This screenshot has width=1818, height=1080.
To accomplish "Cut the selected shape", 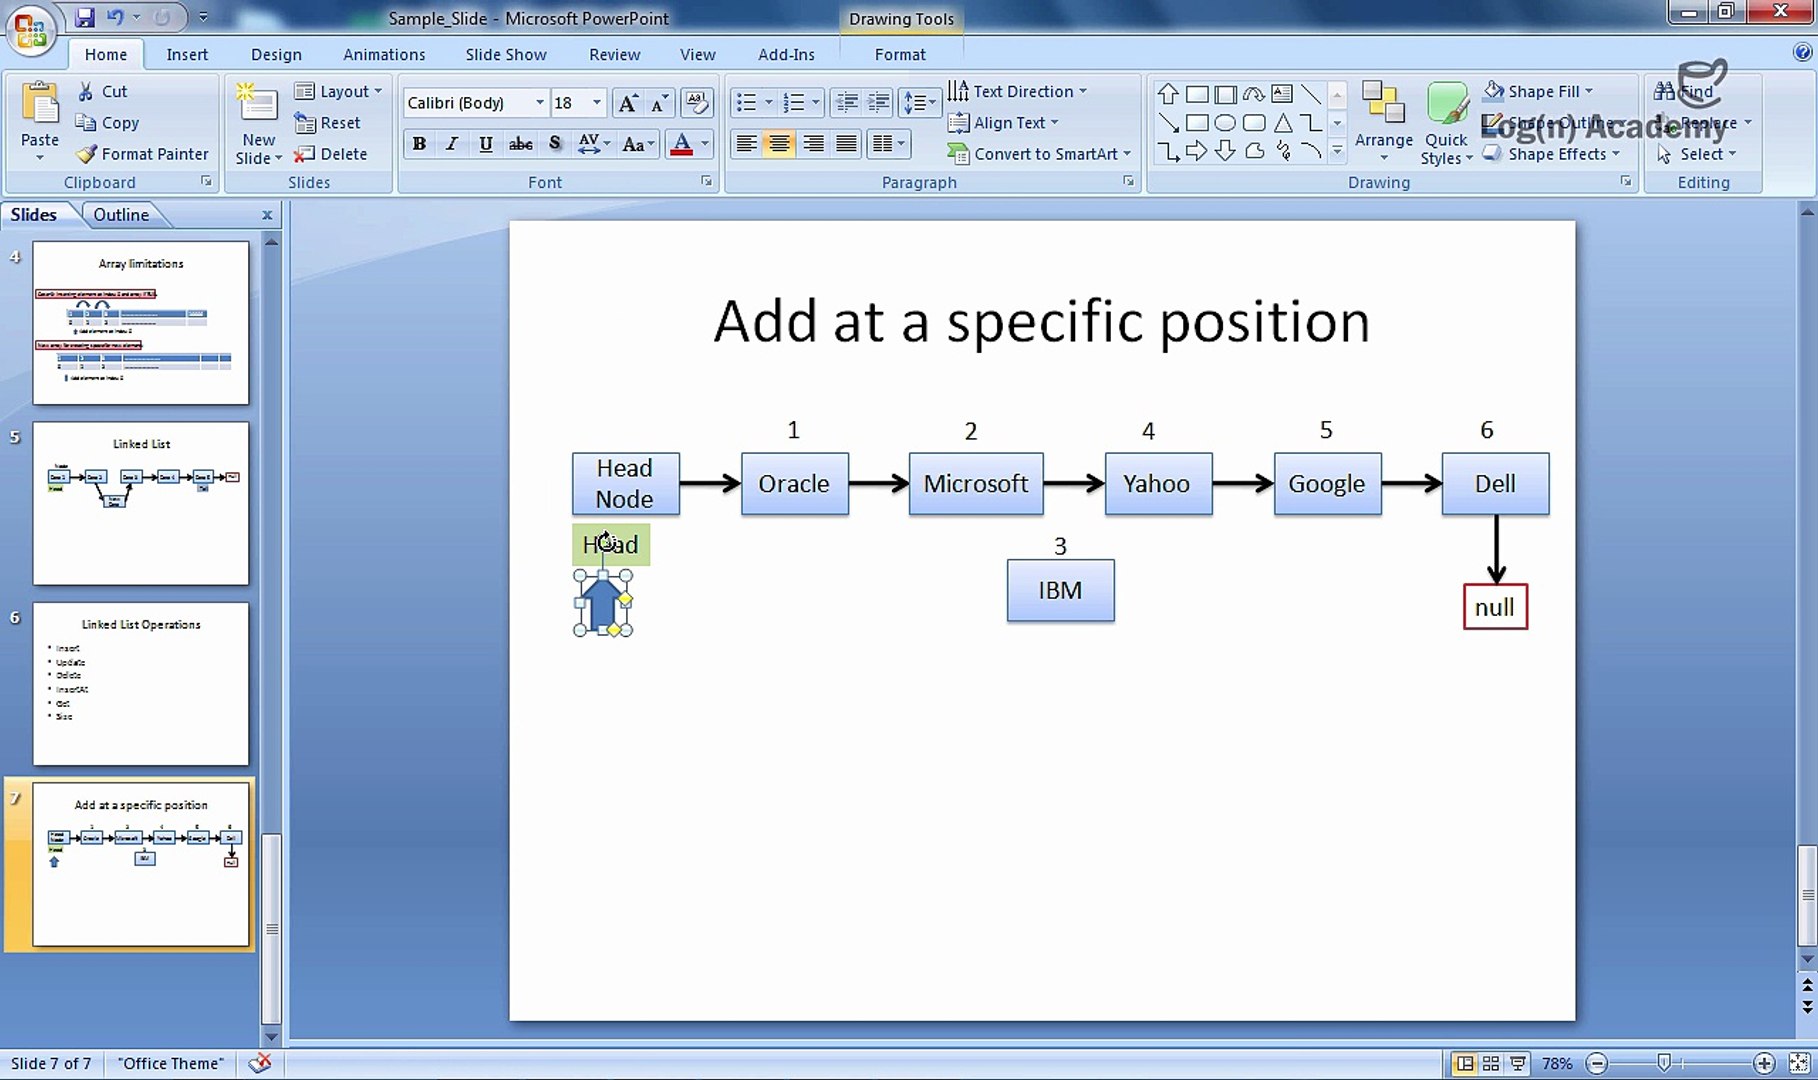I will (102, 91).
